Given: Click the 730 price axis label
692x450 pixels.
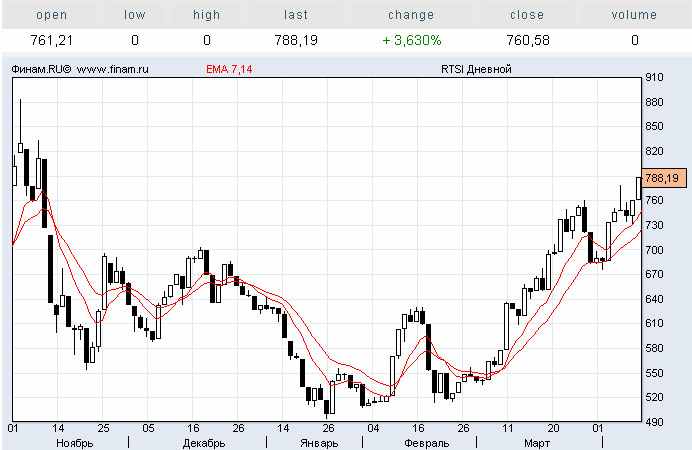Looking at the screenshot, I should (654, 225).
